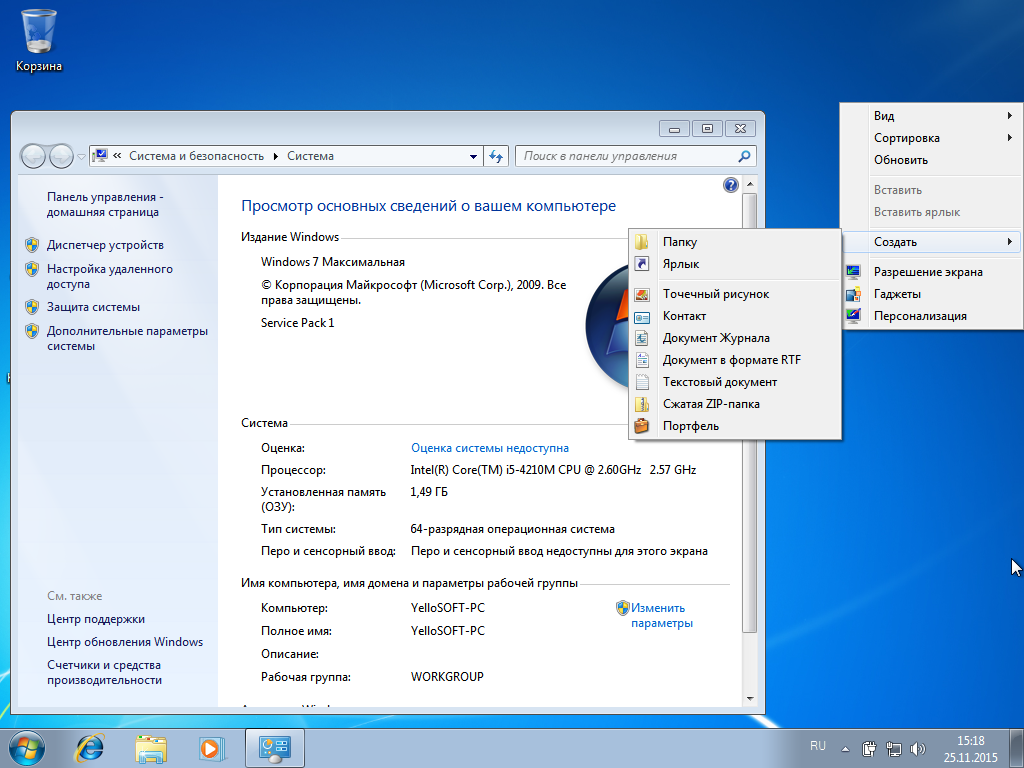1024x768 pixels.
Task: Choose Портфель in the Создать submenu
Action: coord(735,426)
